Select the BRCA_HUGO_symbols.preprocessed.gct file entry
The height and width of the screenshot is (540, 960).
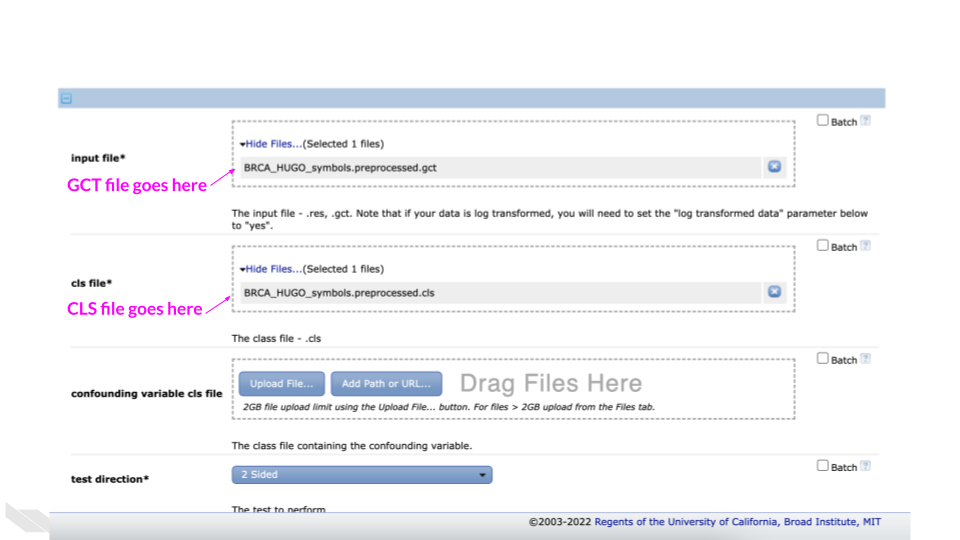[500, 168]
